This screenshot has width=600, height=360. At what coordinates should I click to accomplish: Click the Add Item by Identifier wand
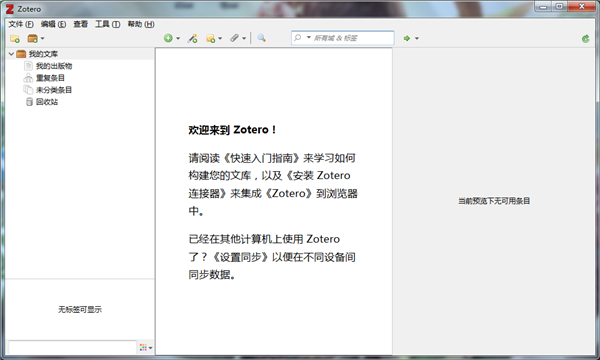pos(192,38)
